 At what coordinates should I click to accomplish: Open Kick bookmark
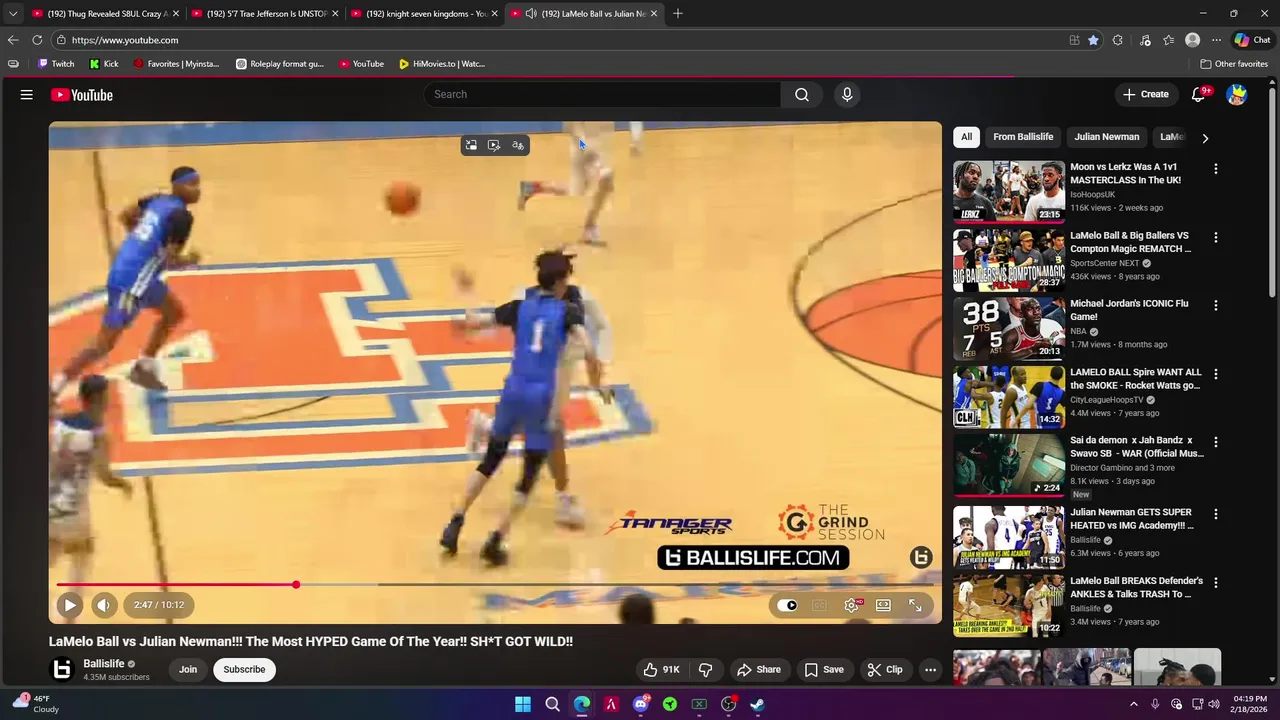[104, 64]
